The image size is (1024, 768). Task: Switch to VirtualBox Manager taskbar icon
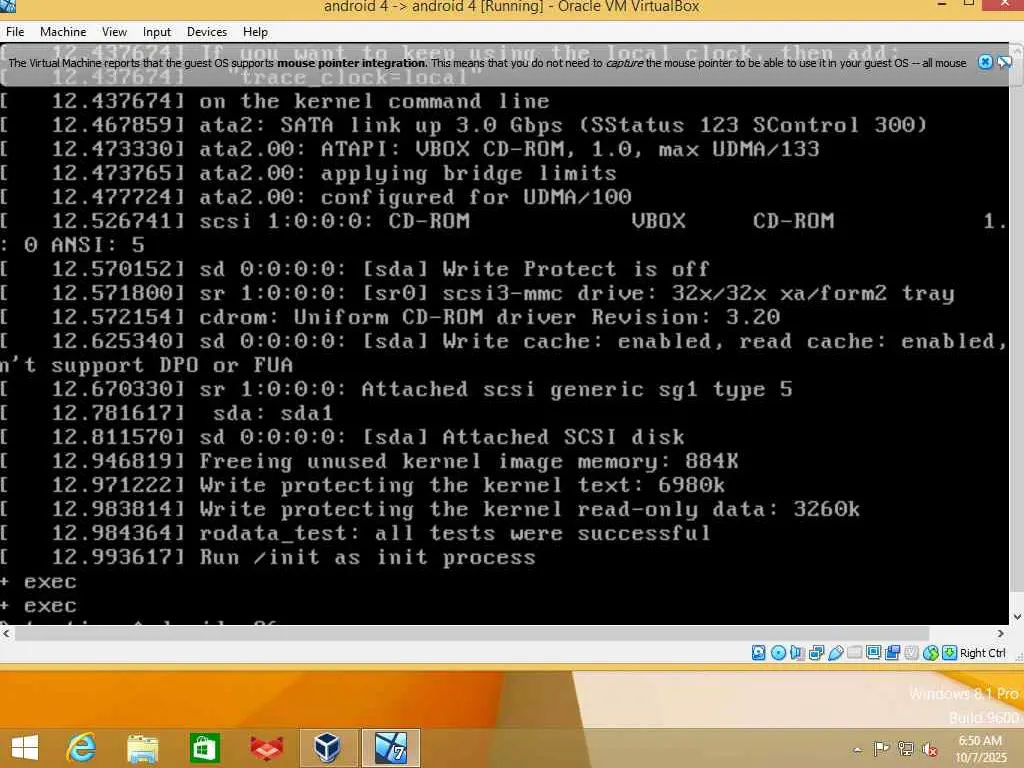[328, 748]
